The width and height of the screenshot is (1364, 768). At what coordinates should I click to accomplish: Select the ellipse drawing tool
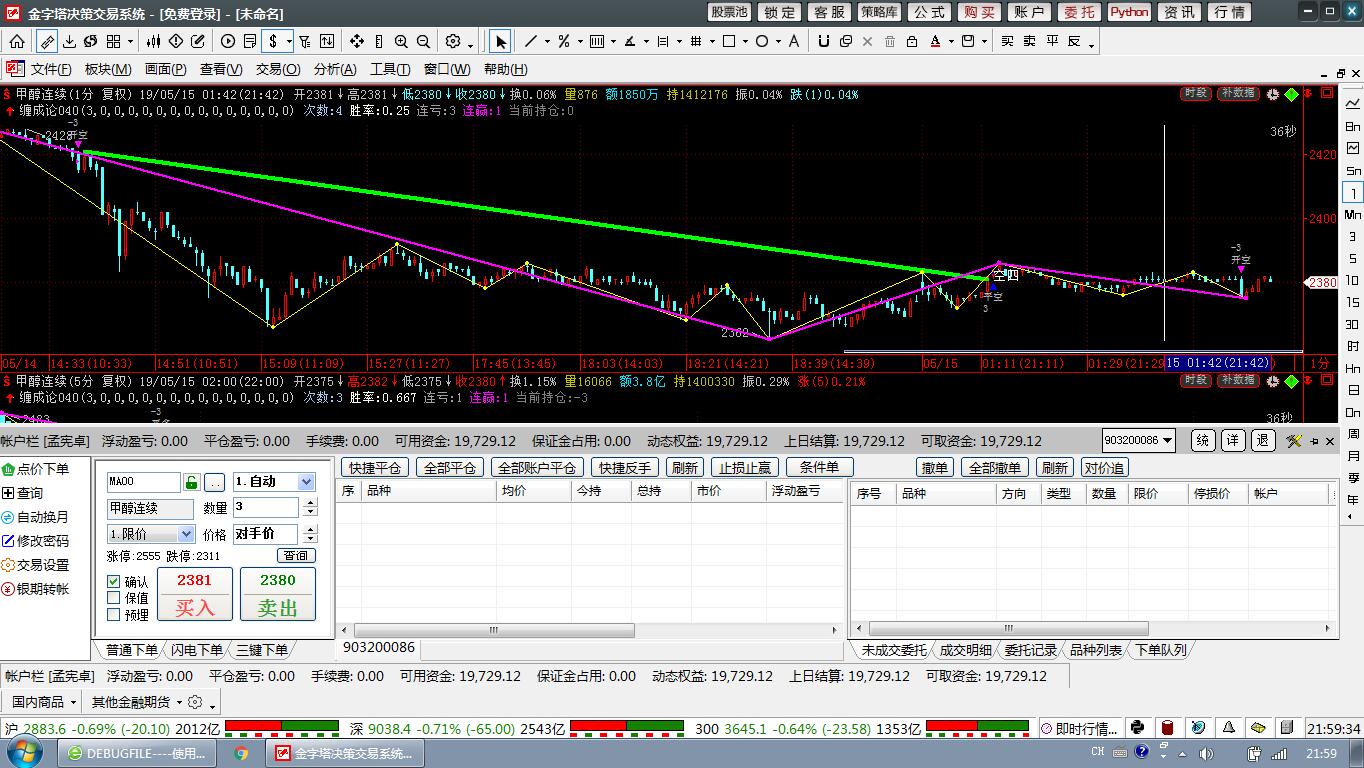point(762,41)
